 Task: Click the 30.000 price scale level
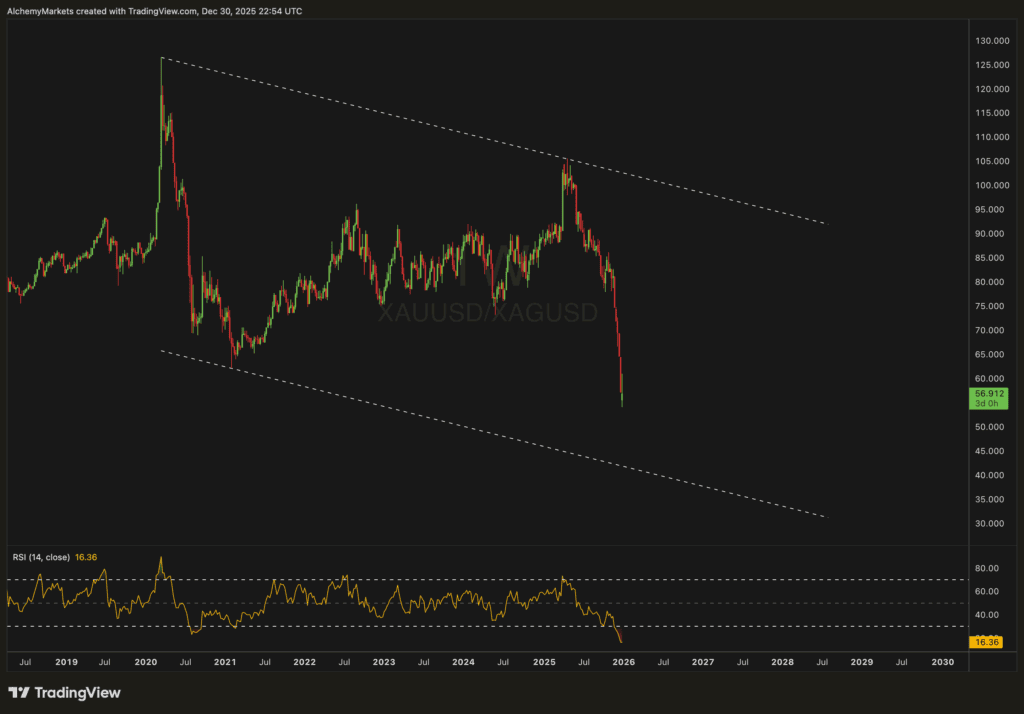(989, 523)
